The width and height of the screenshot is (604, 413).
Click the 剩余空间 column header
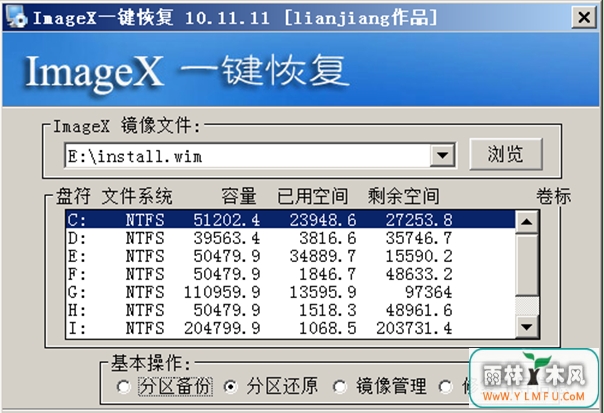coord(403,196)
